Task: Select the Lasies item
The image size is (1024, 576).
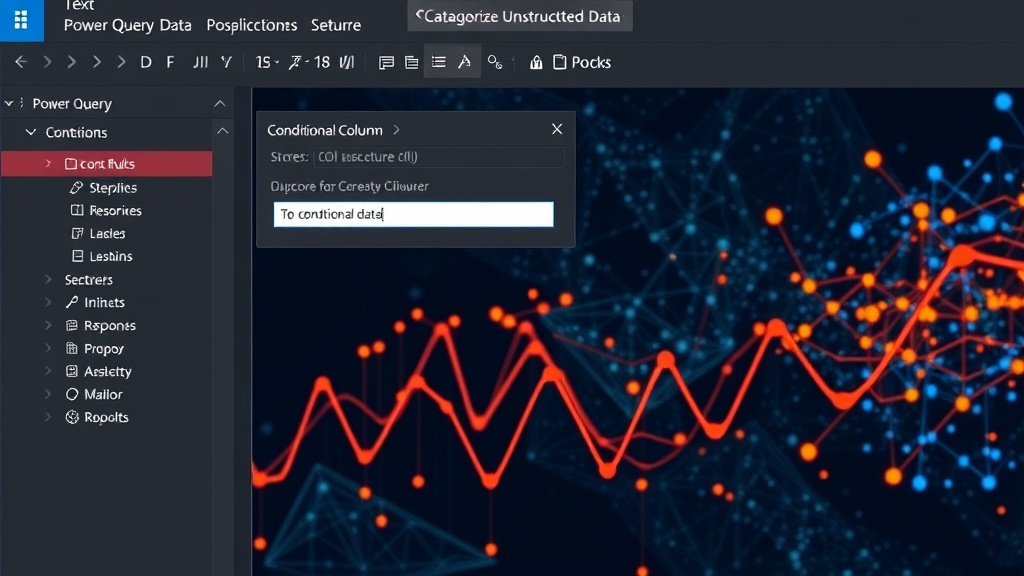Action: [107, 234]
